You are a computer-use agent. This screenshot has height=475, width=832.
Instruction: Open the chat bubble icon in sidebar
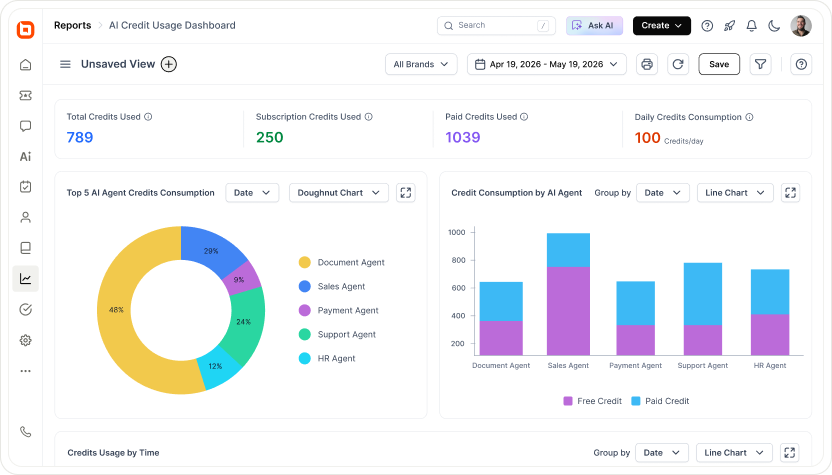tap(25, 126)
